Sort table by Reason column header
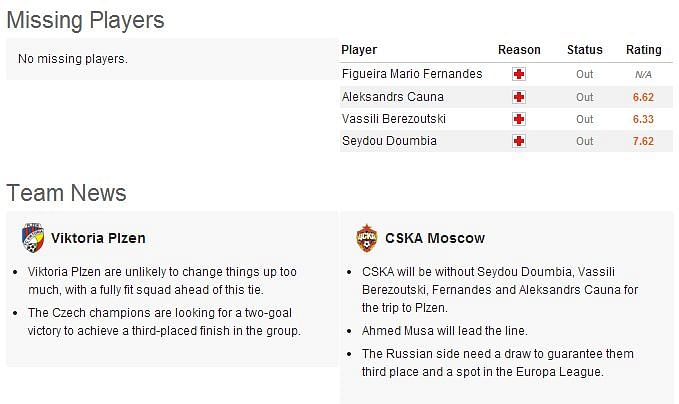This screenshot has height=404, width=679. click(519, 50)
